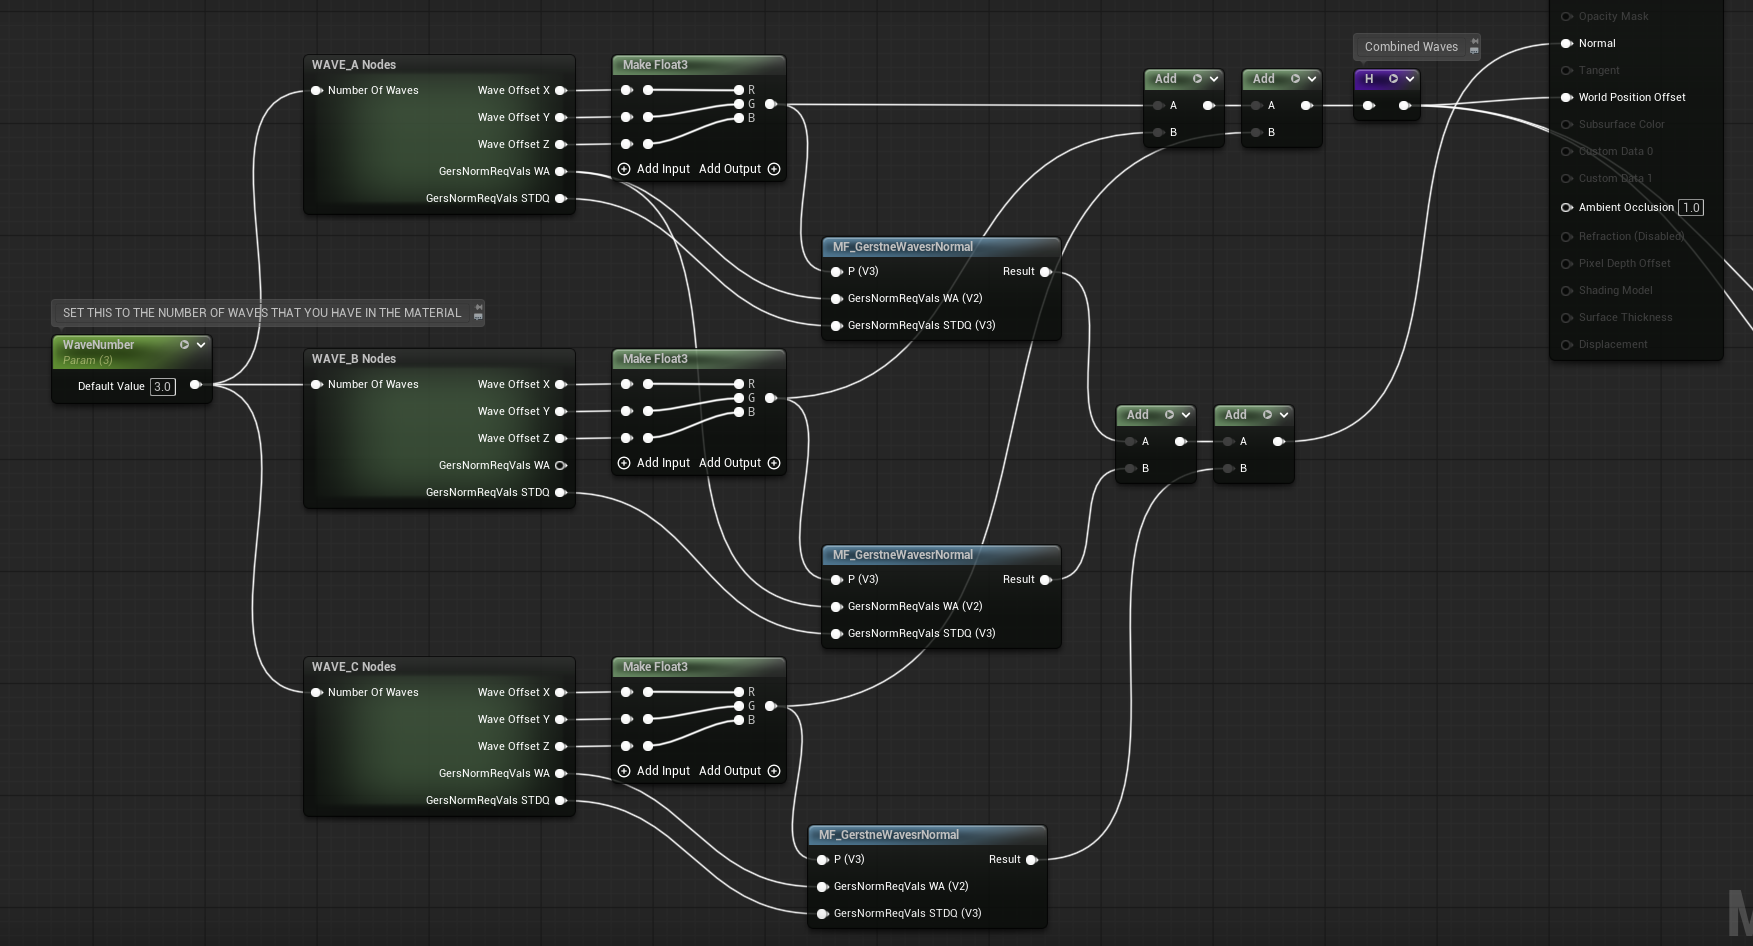
Task: Click the GersNormReqVals STDQ pin on WAVE_A Nodes
Action: [561, 198]
